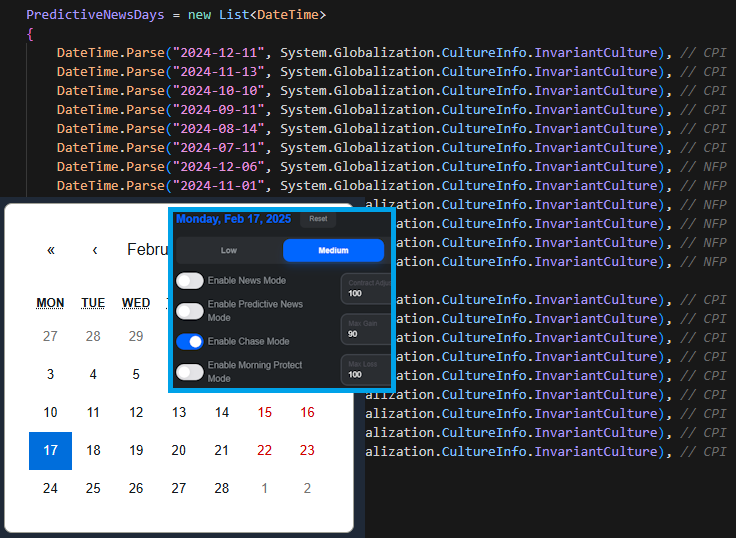The image size is (736, 538).
Task: Select February 10 in the calendar
Action: point(50,412)
